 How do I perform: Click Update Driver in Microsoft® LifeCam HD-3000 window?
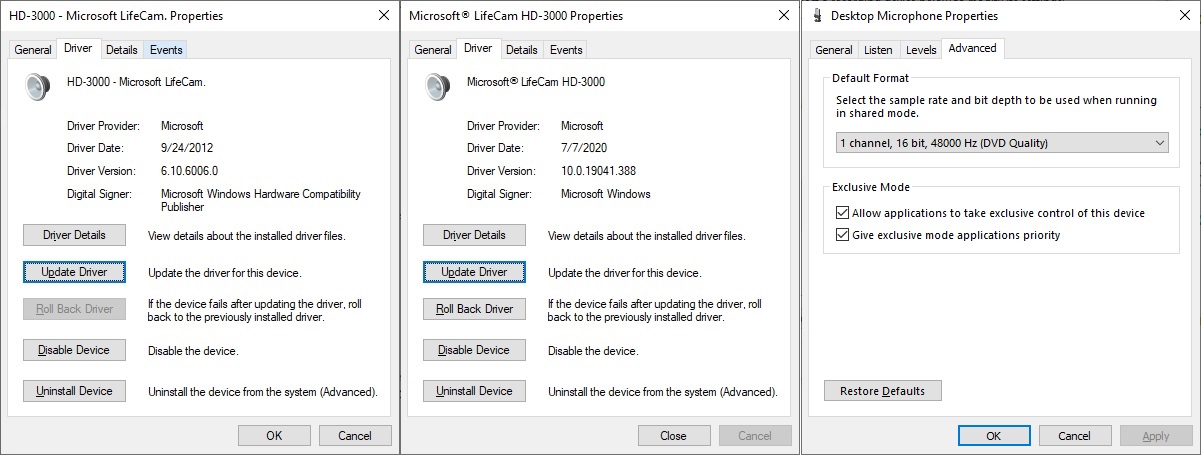pos(474,272)
